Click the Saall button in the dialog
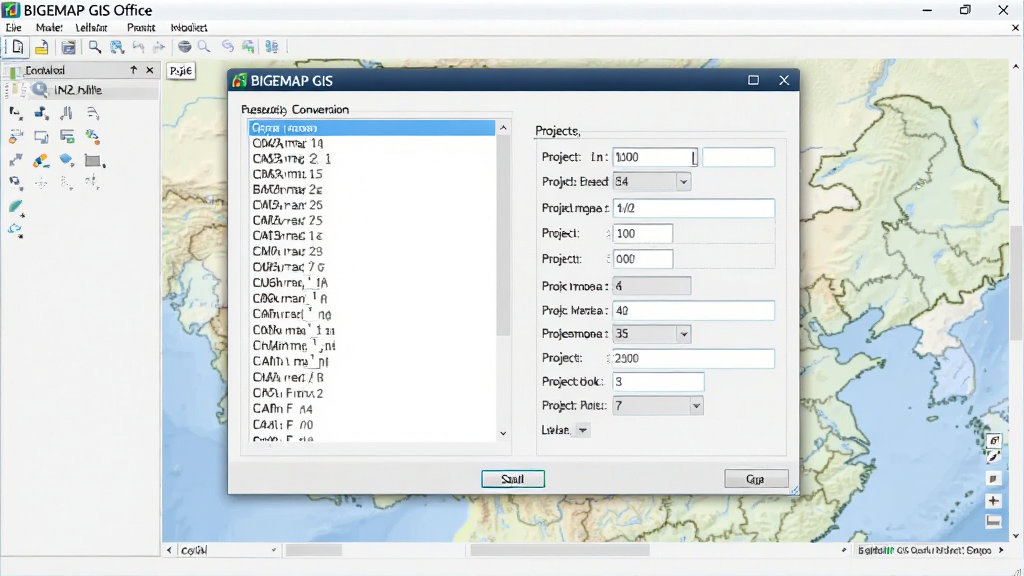Screen dimensions: 1024x576 [x=513, y=479]
